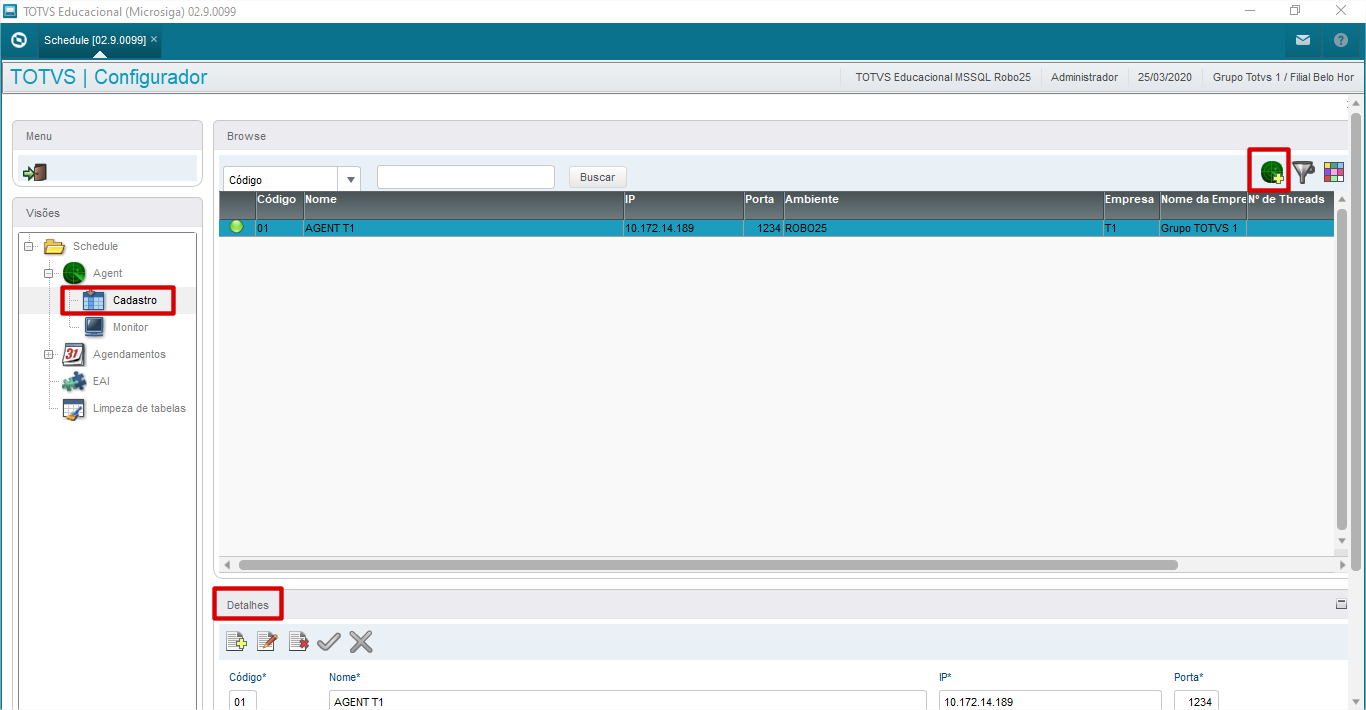Viewport: 1366px width, 710px height.
Task: Click the 25/03/2020 date in header
Action: (x=1165, y=77)
